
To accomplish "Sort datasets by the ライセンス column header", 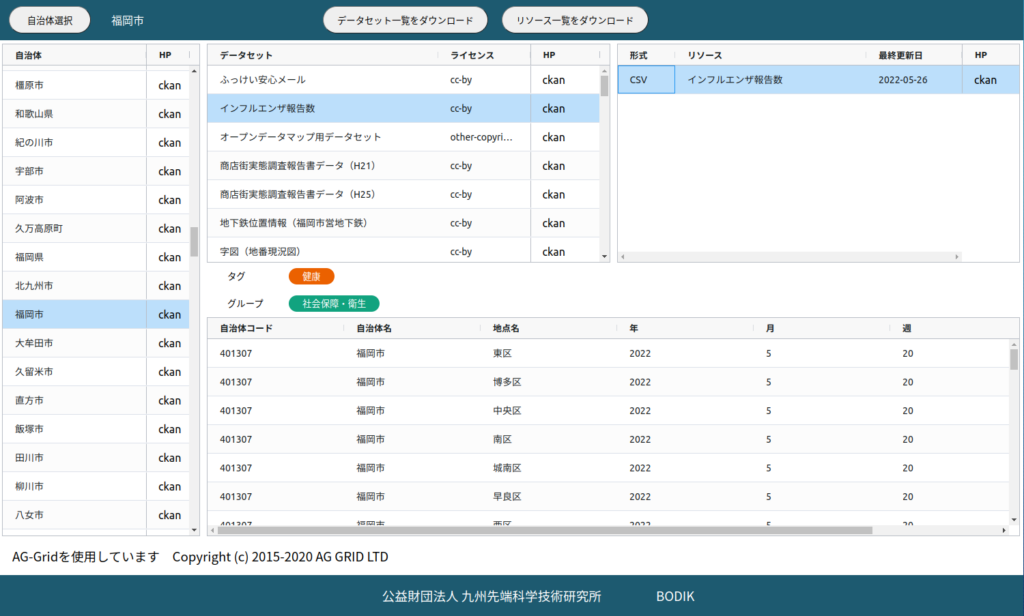I will (472, 55).
